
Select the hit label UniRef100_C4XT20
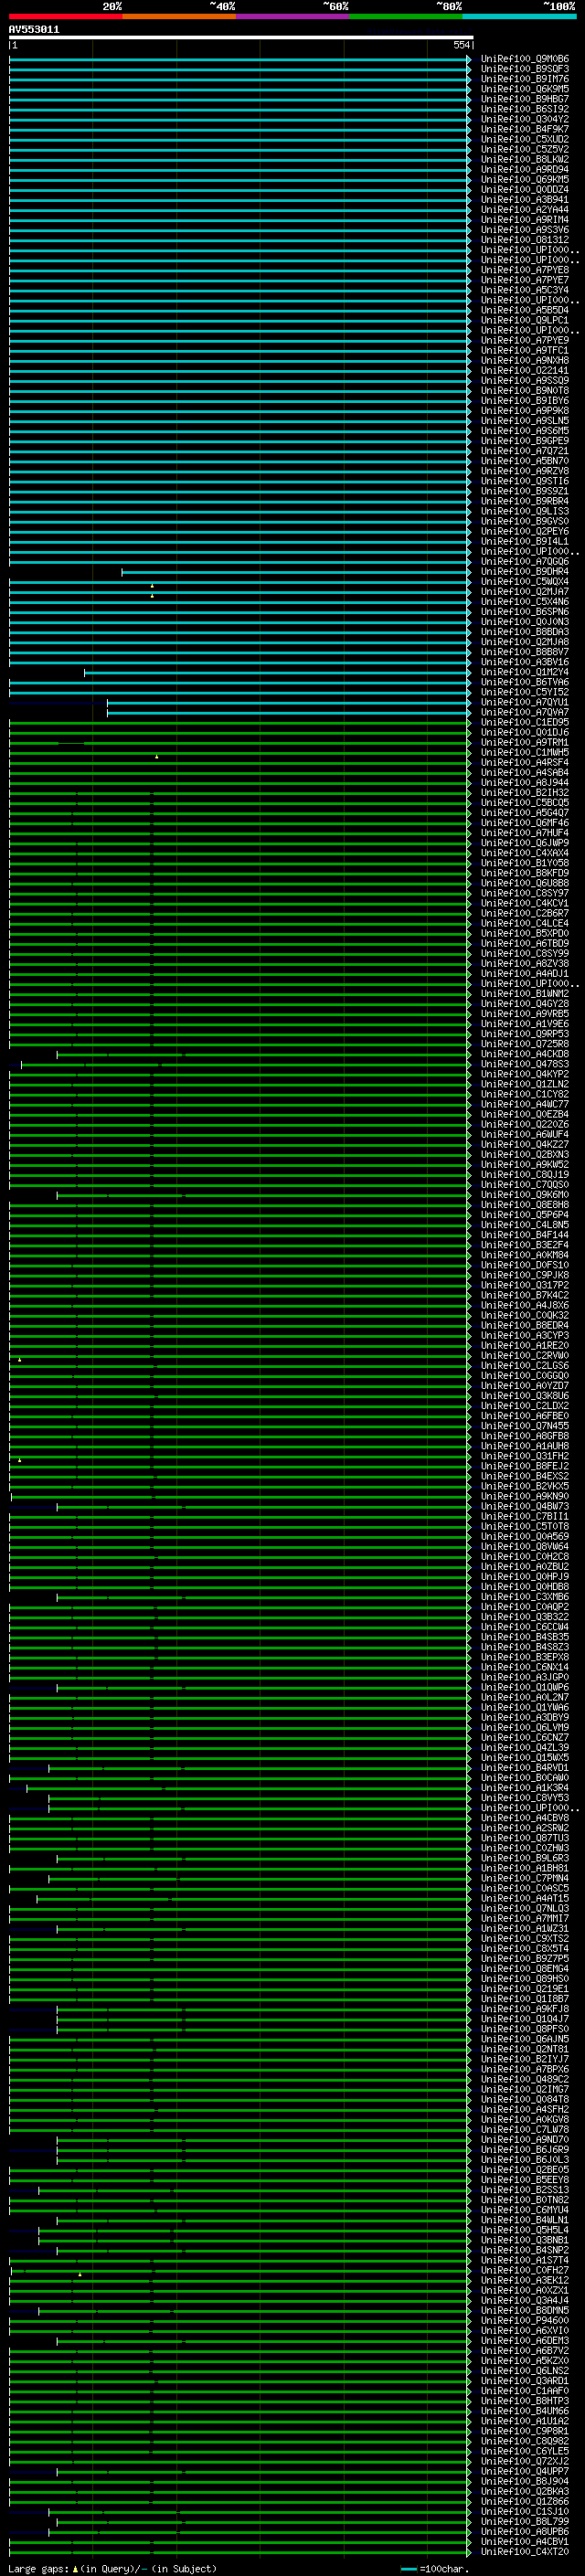pyautogui.click(x=525, y=2551)
